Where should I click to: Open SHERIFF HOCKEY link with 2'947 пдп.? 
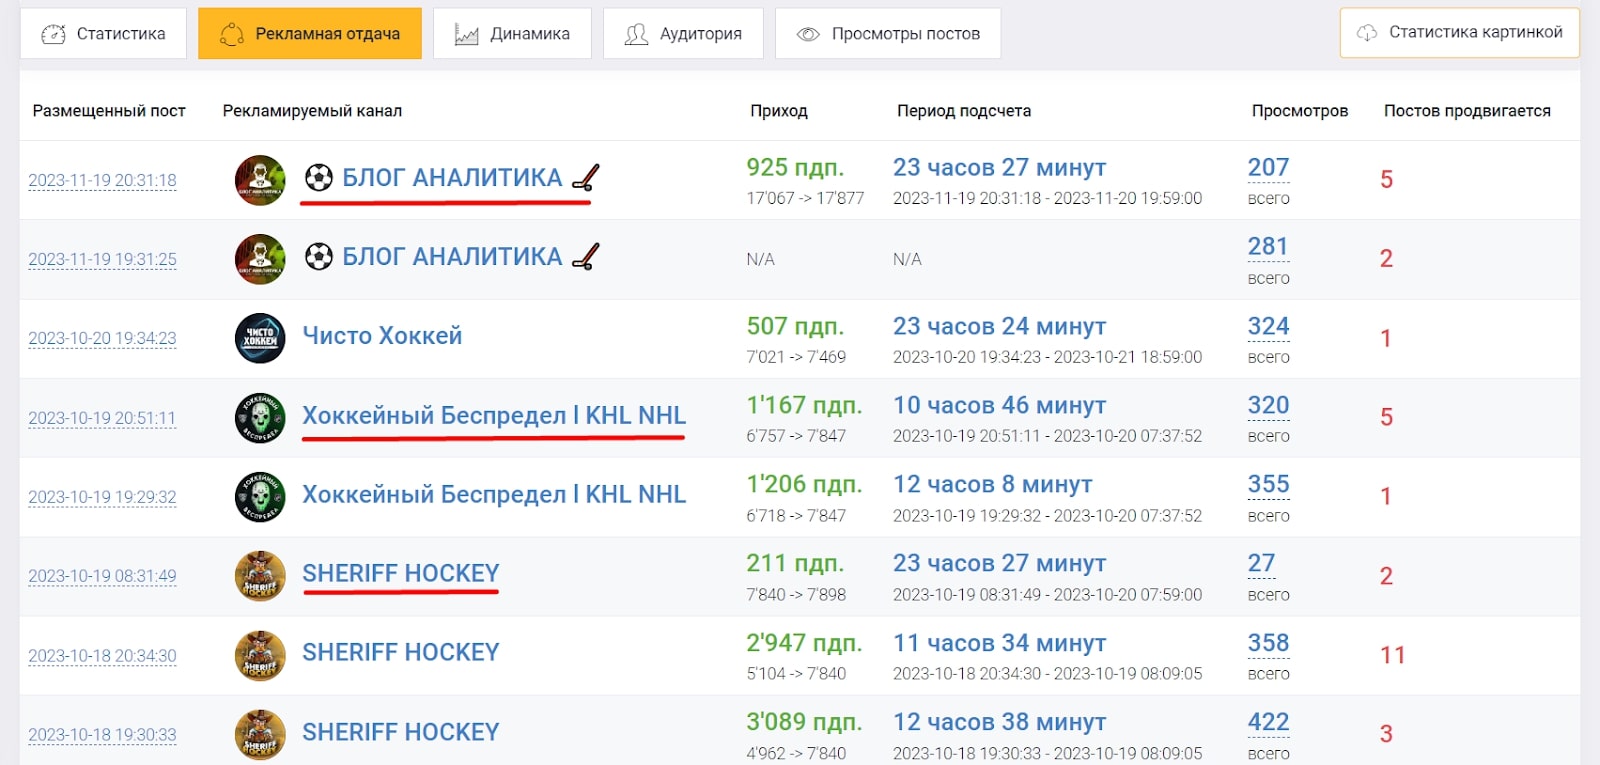click(x=401, y=652)
